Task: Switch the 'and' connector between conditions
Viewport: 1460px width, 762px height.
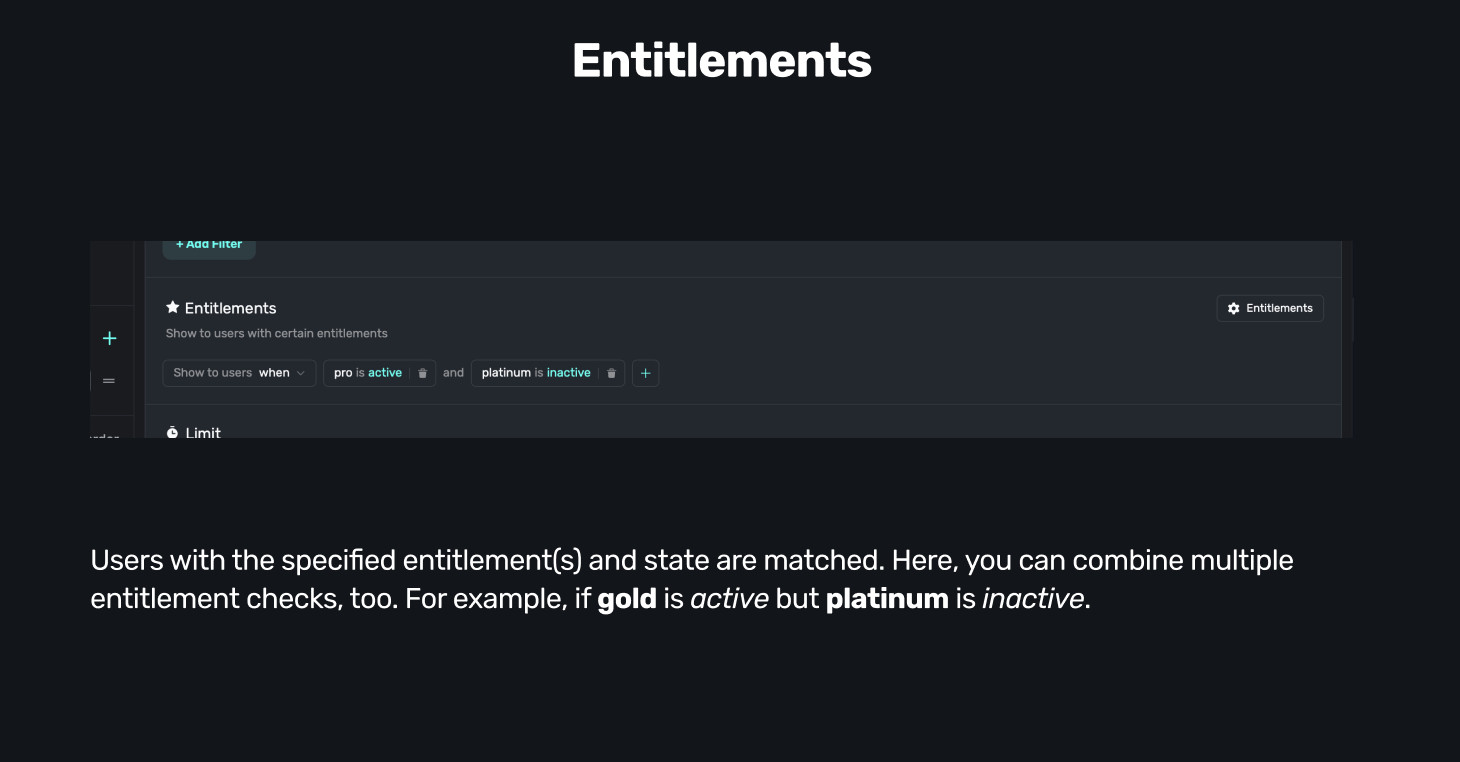Action: pos(453,372)
